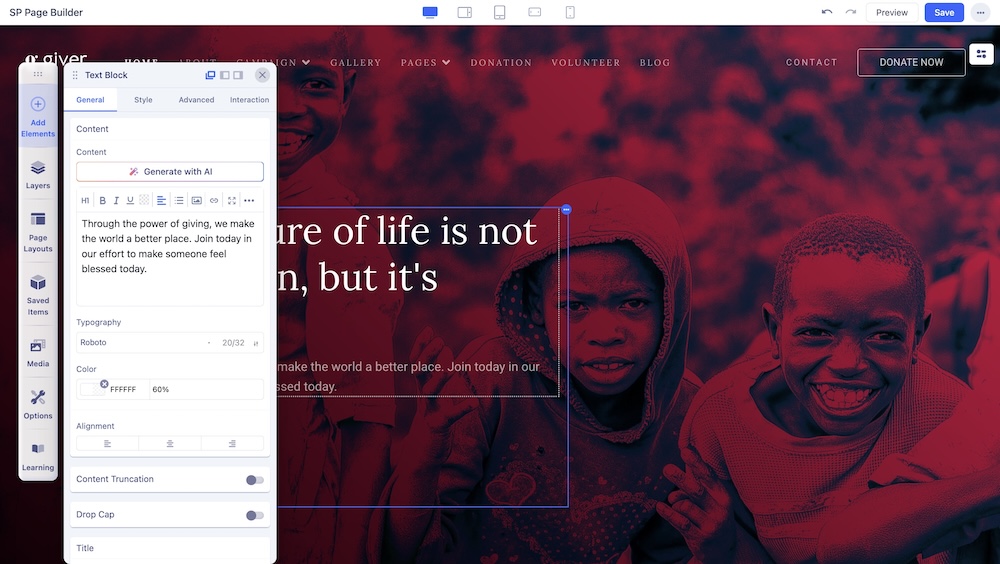This screenshot has width=1000, height=564.
Task: Dock Text Block panel to the right
Action: tap(238, 75)
